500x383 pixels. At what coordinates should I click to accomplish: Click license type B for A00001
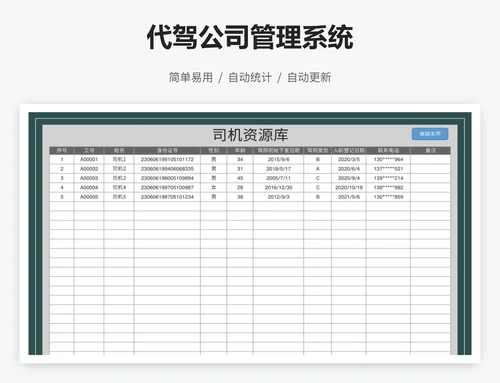[x=318, y=160]
